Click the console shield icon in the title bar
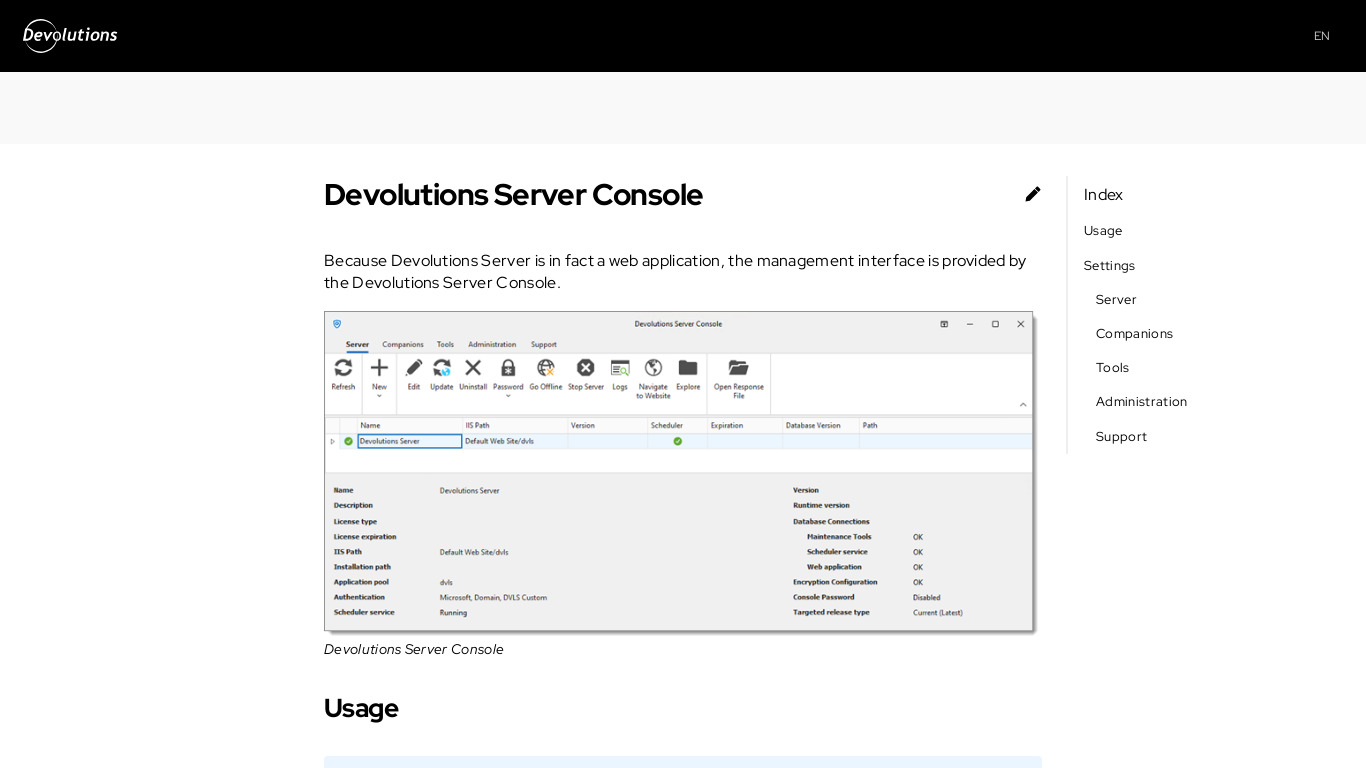 337,324
